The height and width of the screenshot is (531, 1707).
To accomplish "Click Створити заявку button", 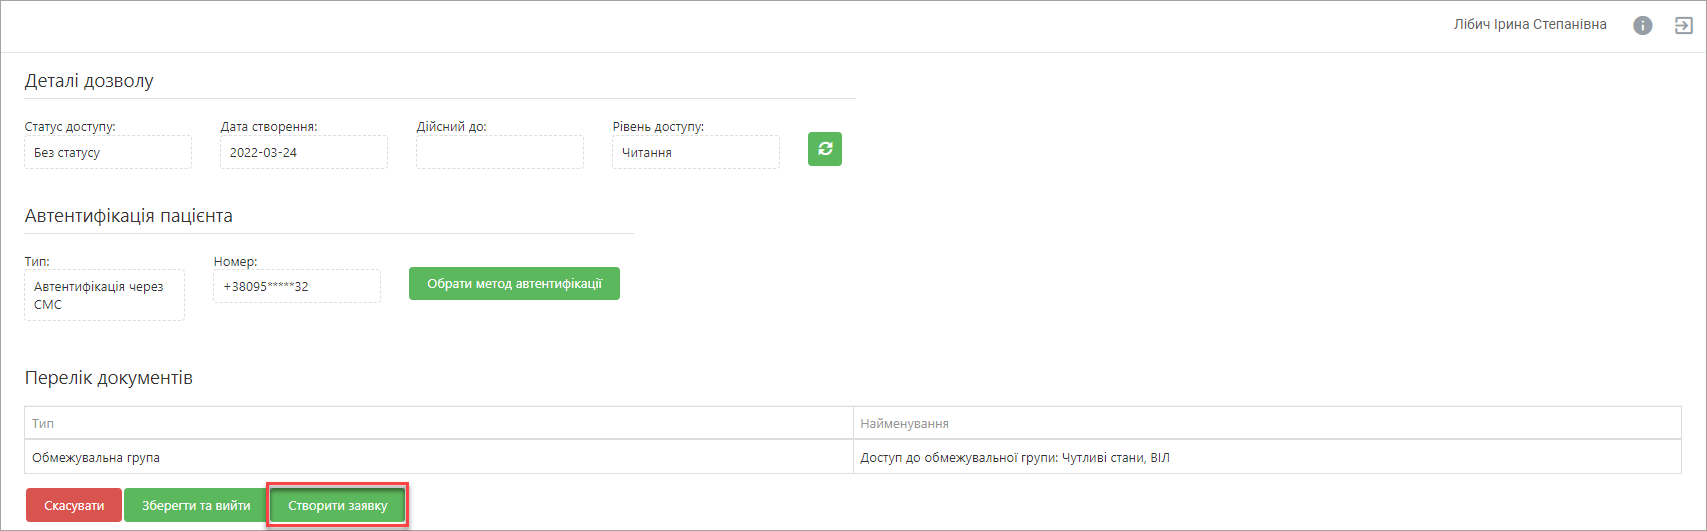I will [338, 505].
